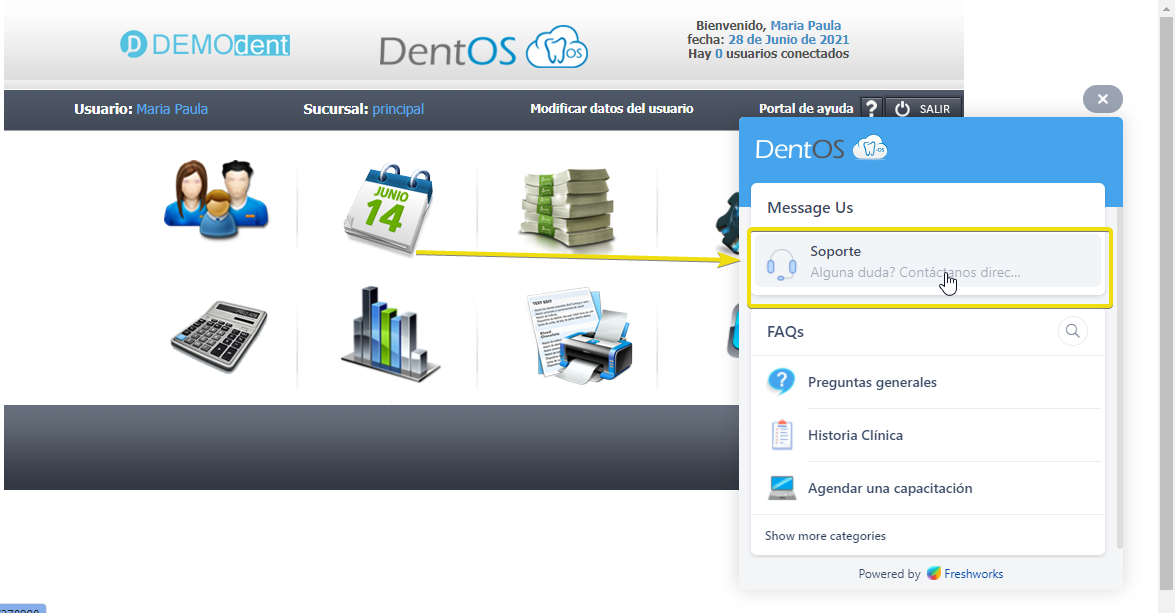Viewport: 1175px width, 613px height.
Task: Open the patients module people icon
Action: [x=216, y=199]
